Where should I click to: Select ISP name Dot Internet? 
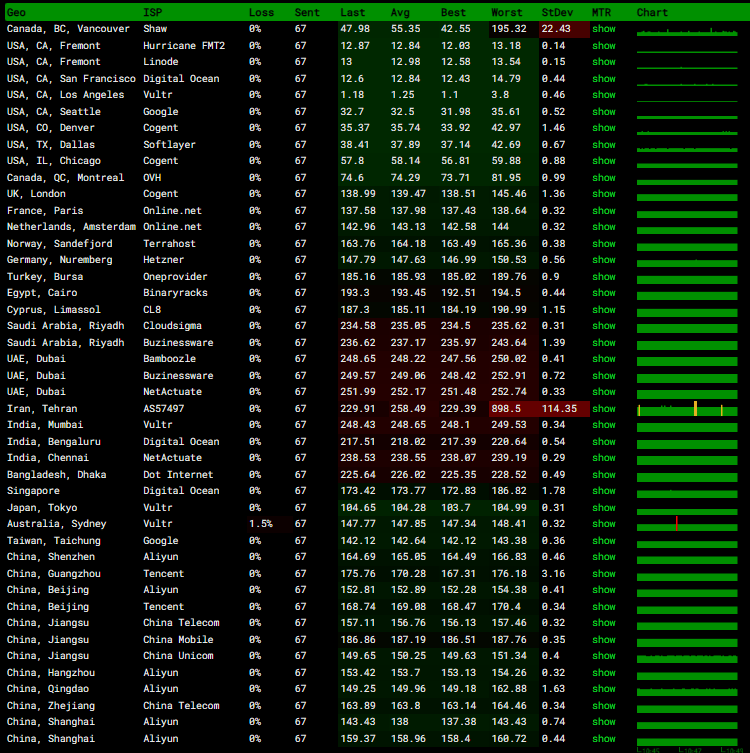click(x=178, y=475)
